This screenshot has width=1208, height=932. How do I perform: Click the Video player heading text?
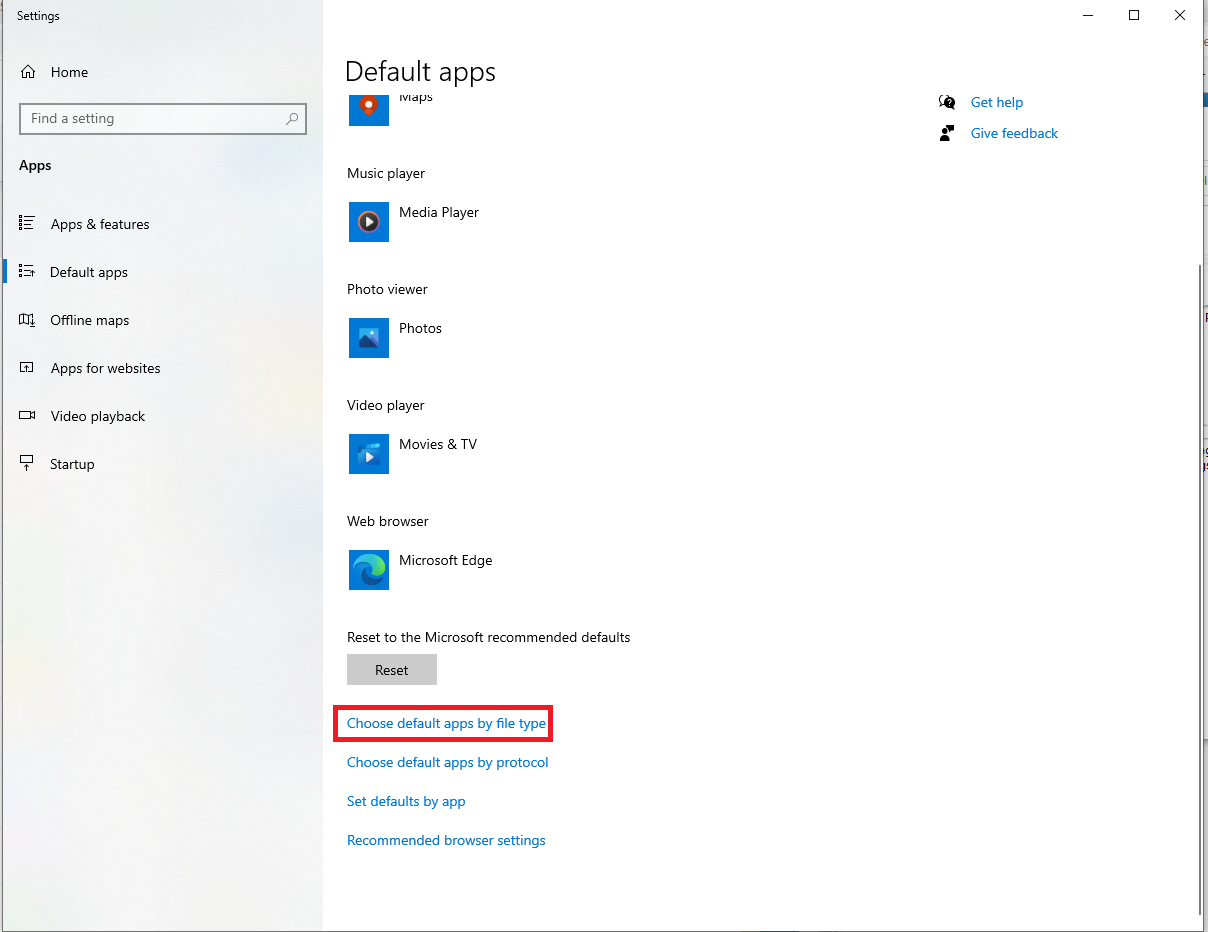pos(386,405)
